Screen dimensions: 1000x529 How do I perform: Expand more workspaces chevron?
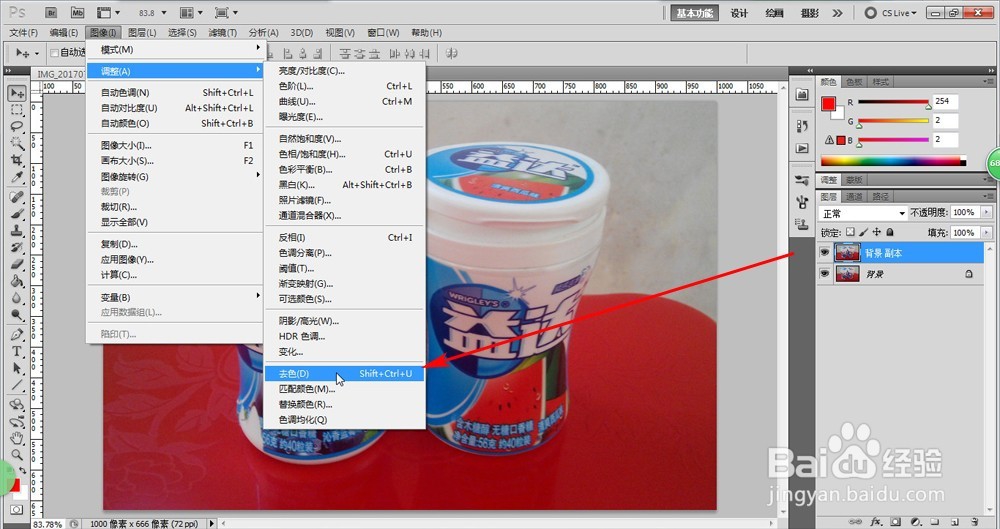(x=837, y=13)
